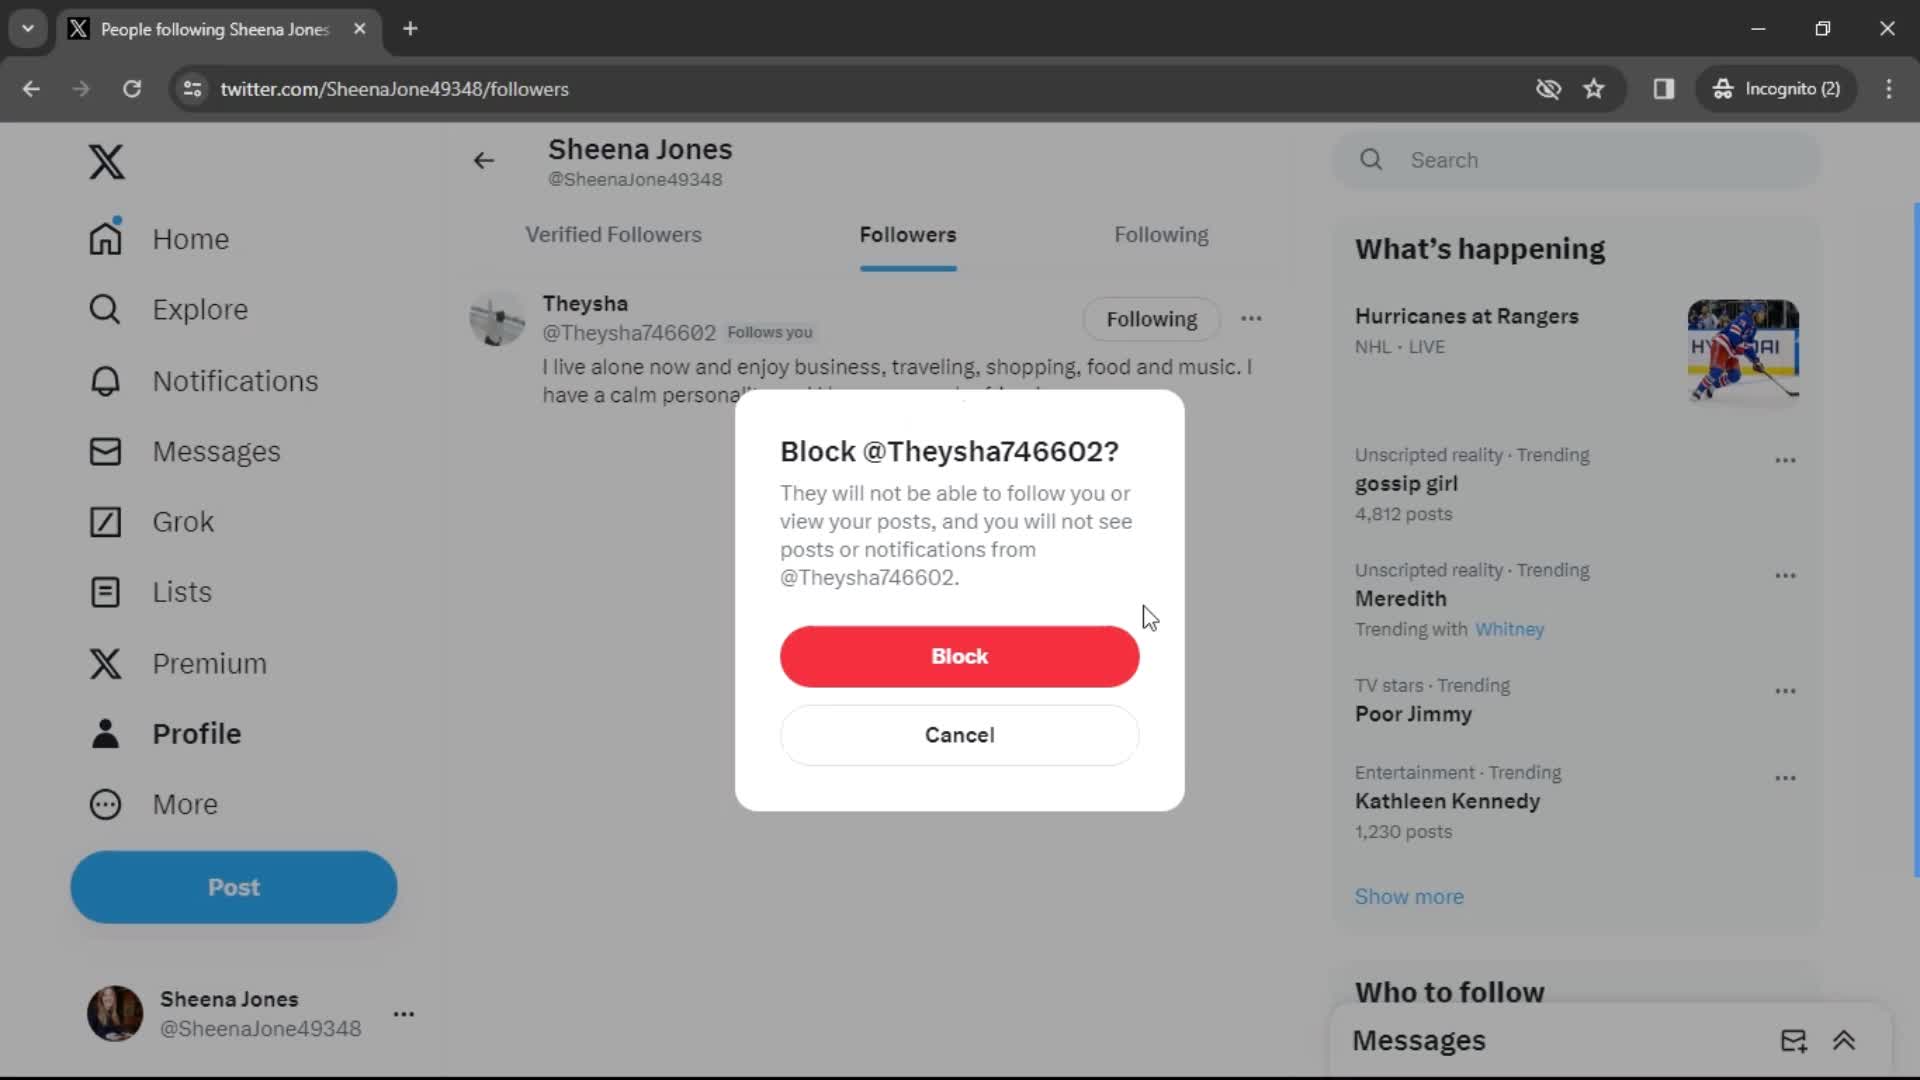Screen dimensions: 1920x1080
Task: Open Show more trending topics link
Action: (1408, 897)
